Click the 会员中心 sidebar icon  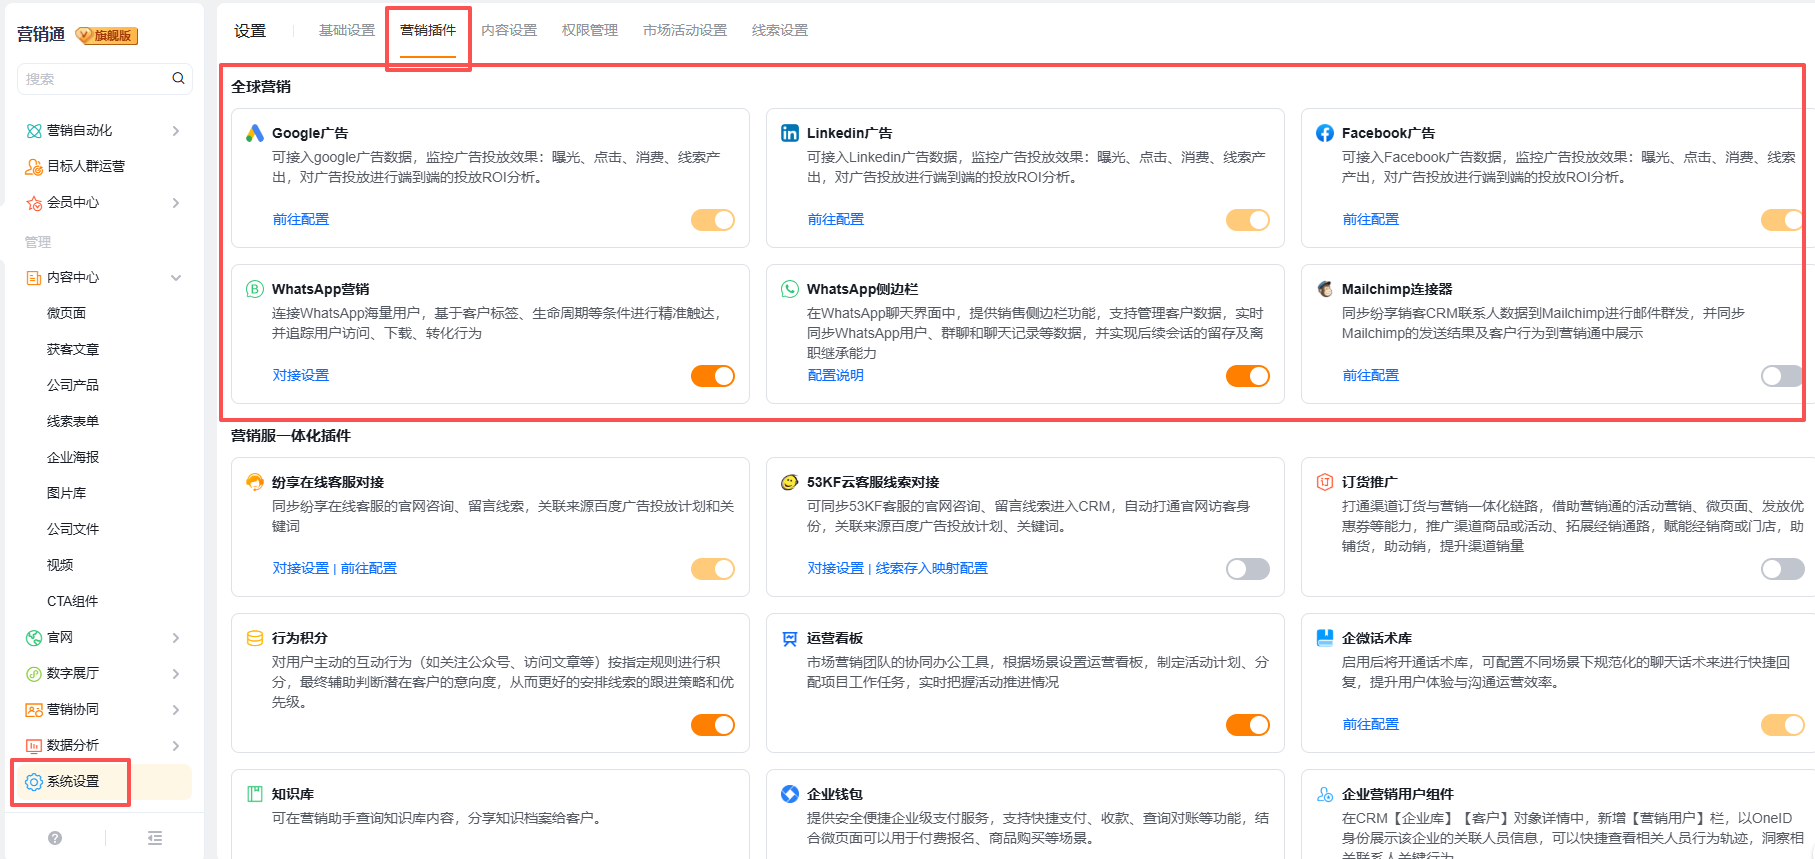34,203
